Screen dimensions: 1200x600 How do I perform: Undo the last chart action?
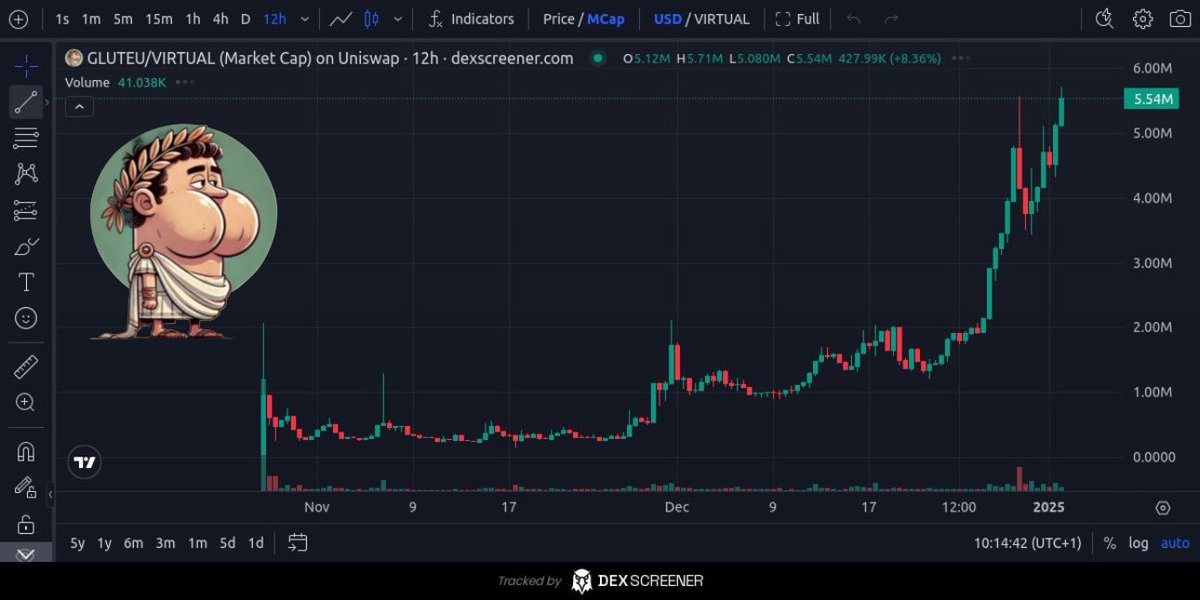[853, 19]
